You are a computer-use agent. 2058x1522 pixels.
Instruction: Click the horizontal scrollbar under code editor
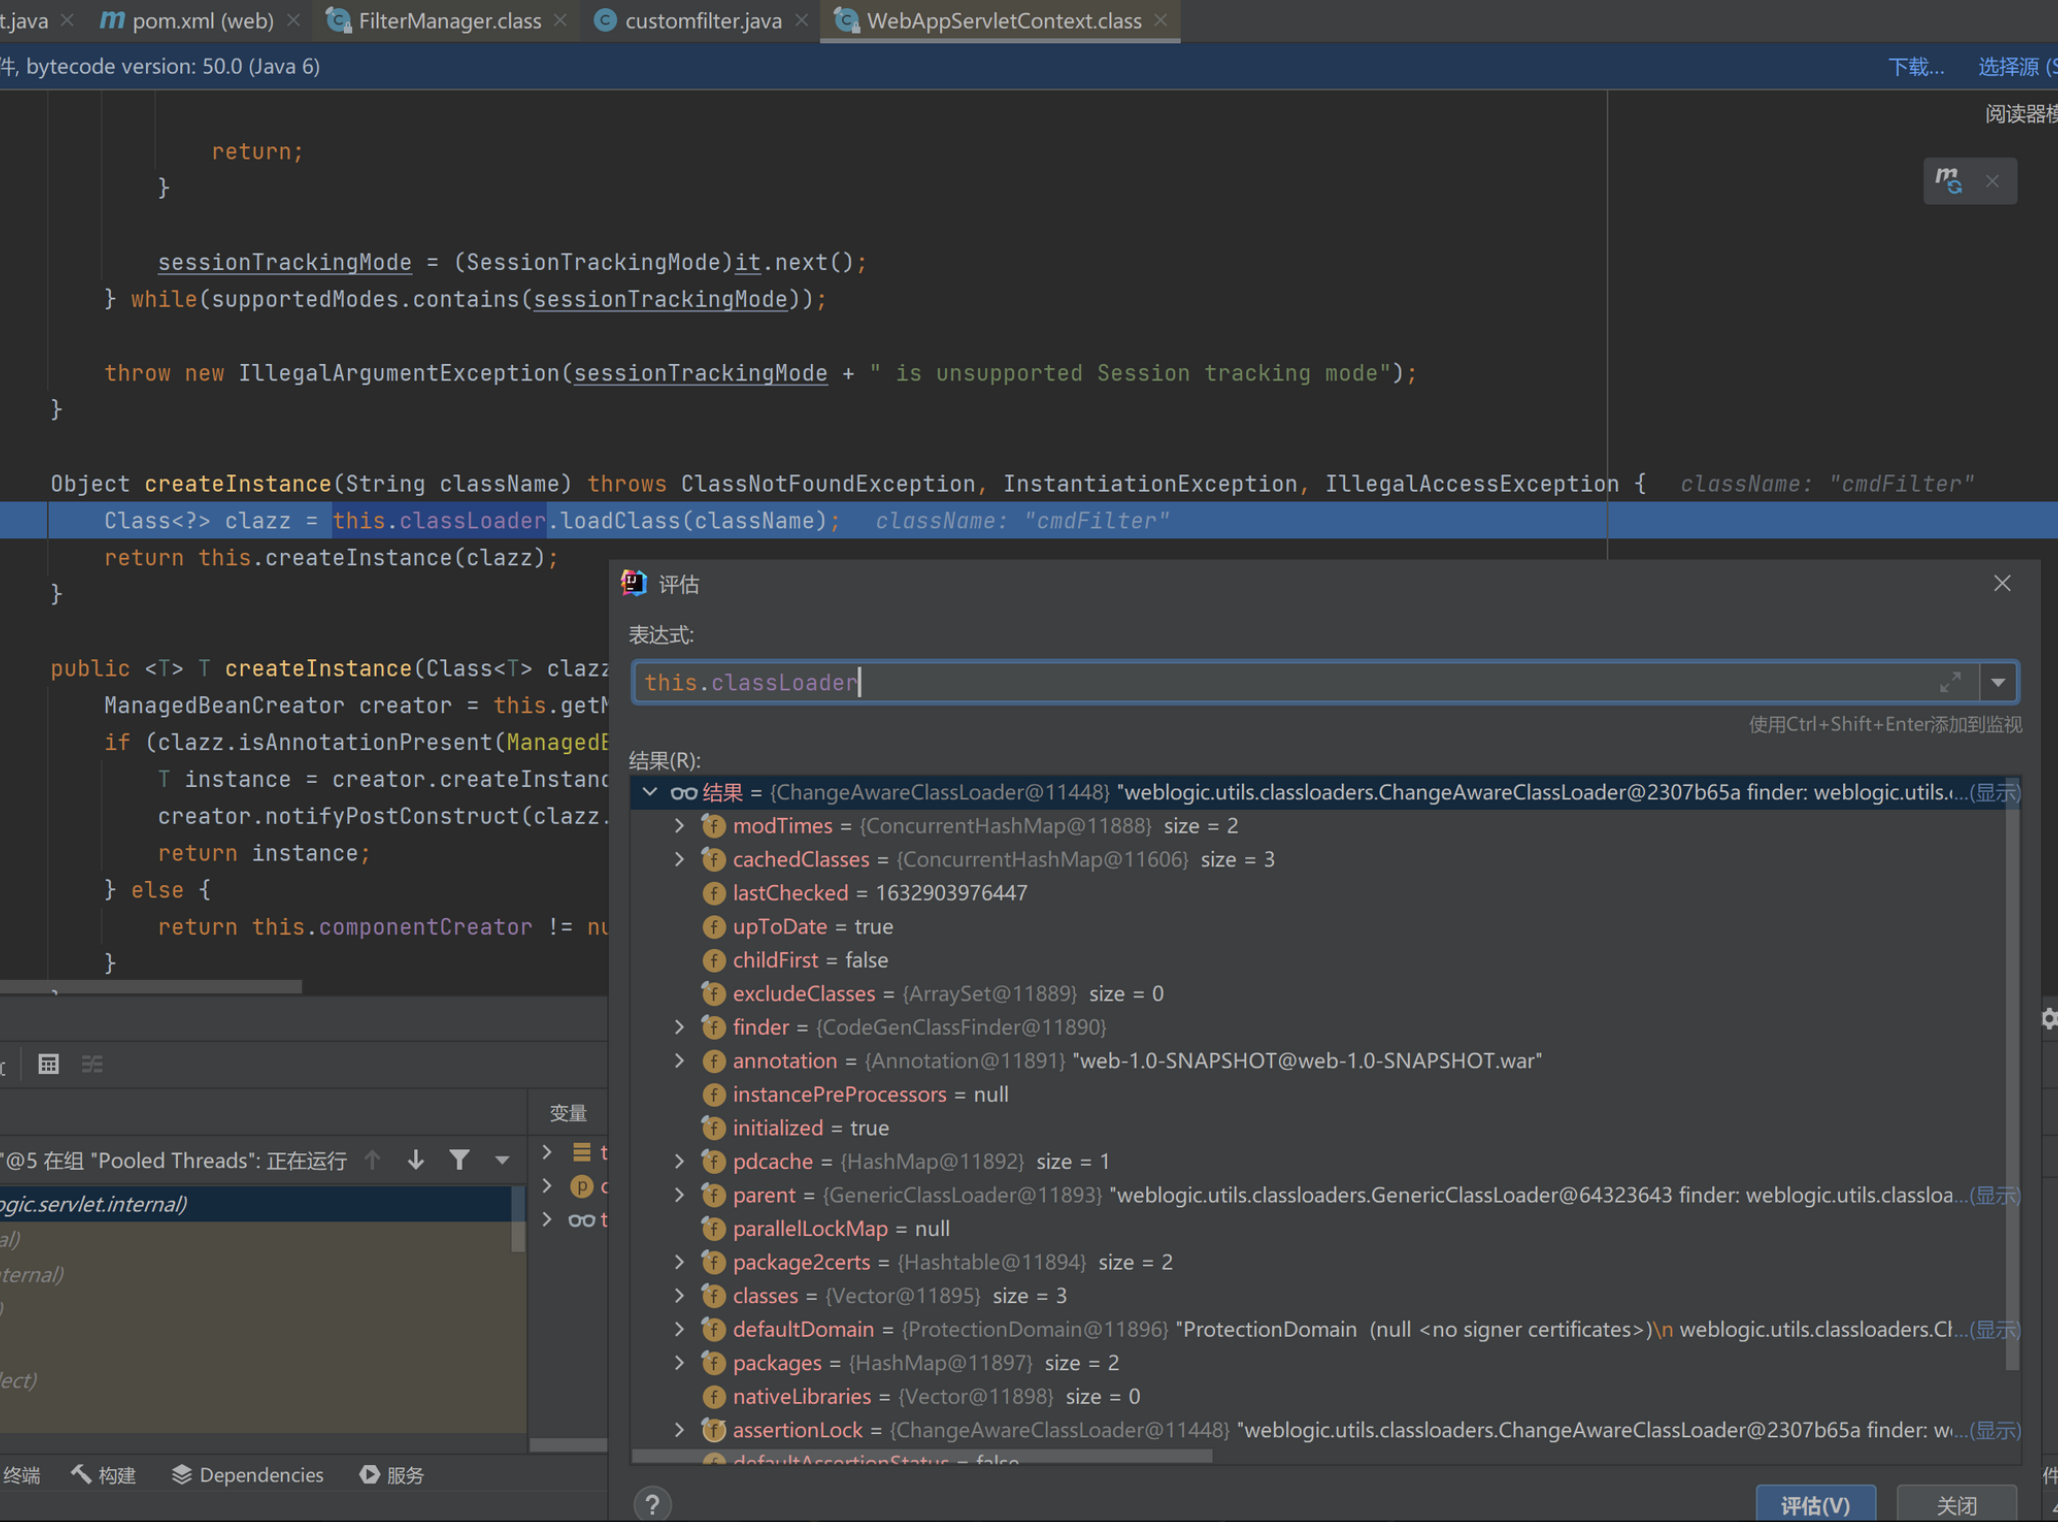(x=150, y=987)
